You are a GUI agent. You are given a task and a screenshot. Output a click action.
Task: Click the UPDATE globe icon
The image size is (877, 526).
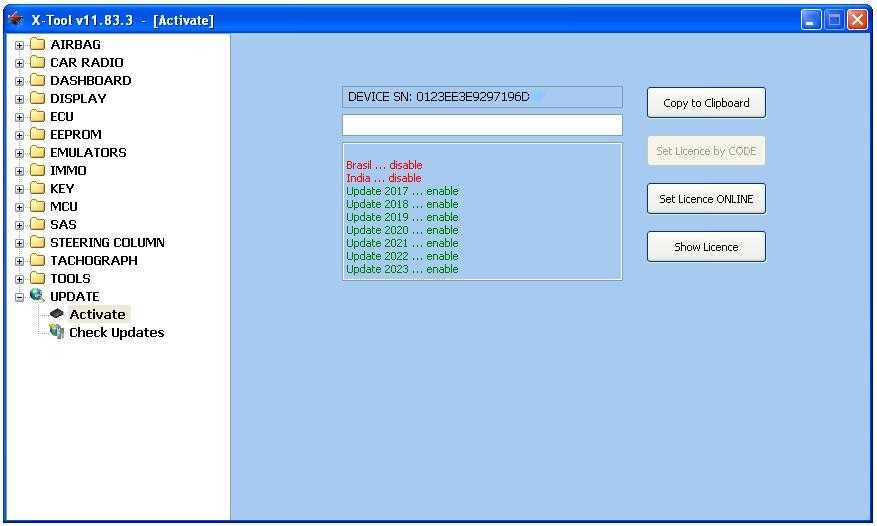click(x=37, y=295)
